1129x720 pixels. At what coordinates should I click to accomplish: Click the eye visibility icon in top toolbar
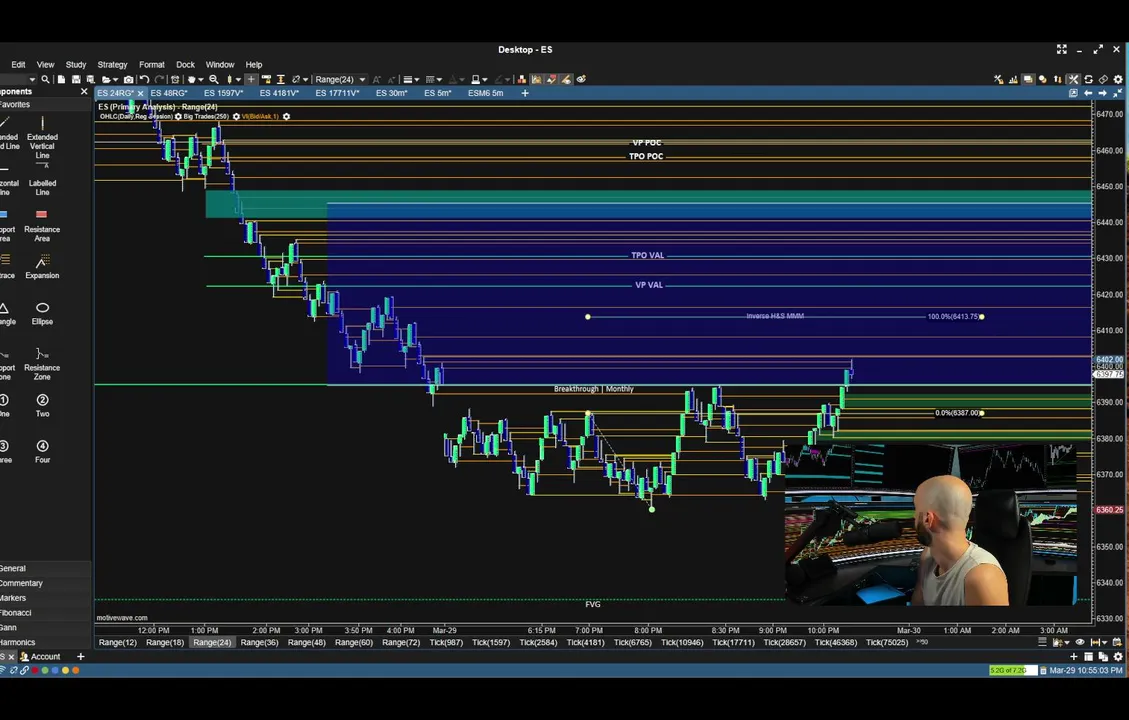(580, 79)
